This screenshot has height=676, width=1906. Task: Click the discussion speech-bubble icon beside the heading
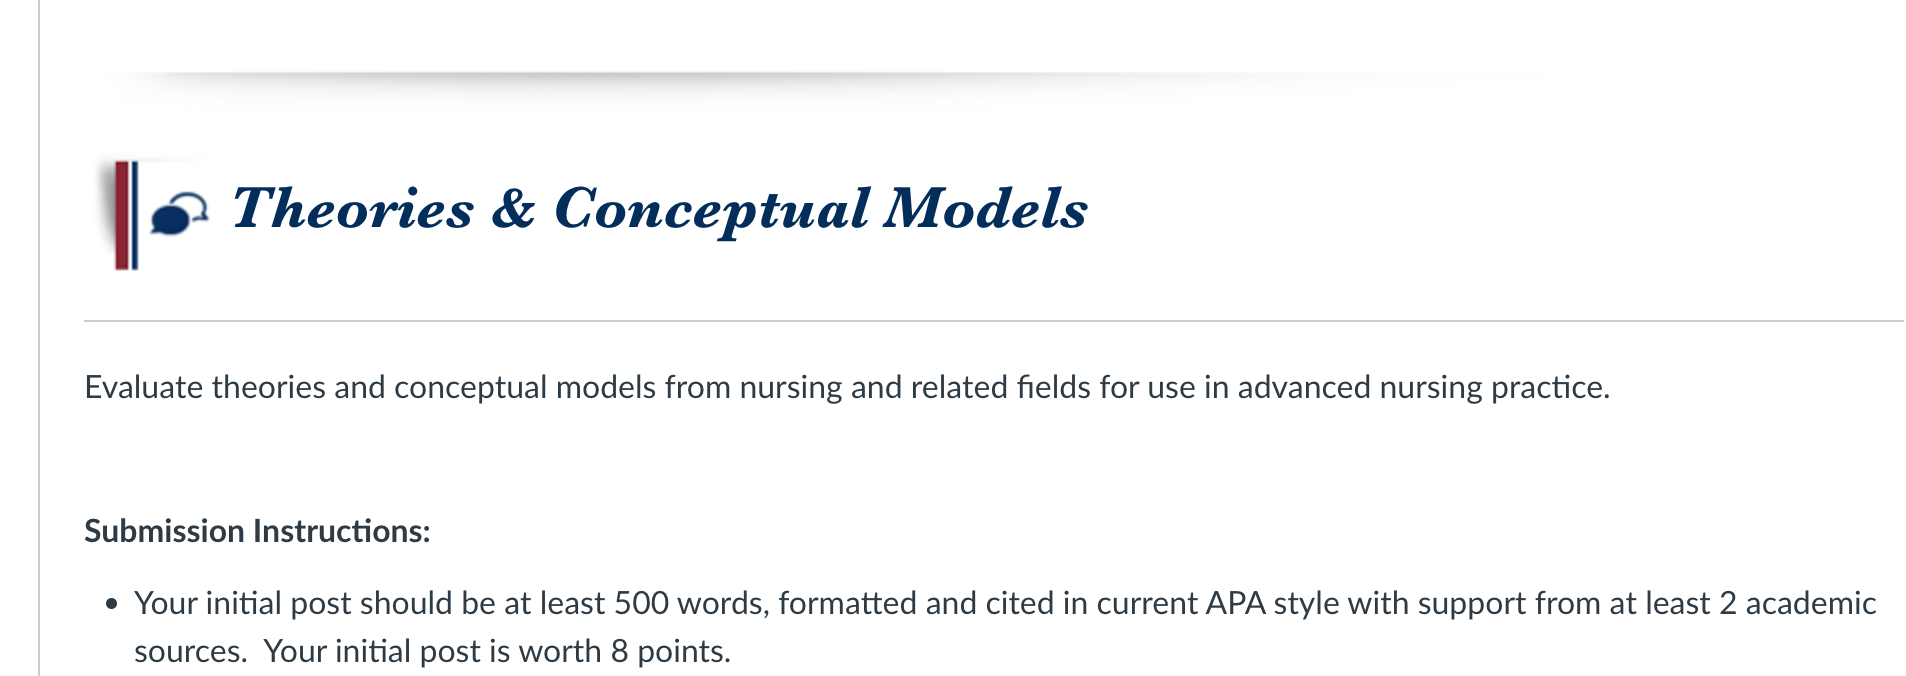click(x=180, y=213)
